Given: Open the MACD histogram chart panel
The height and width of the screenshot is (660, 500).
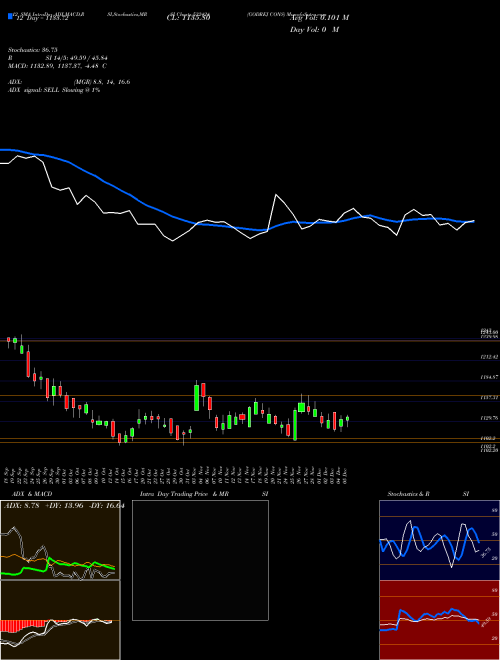Looking at the screenshot, I should pos(60,620).
